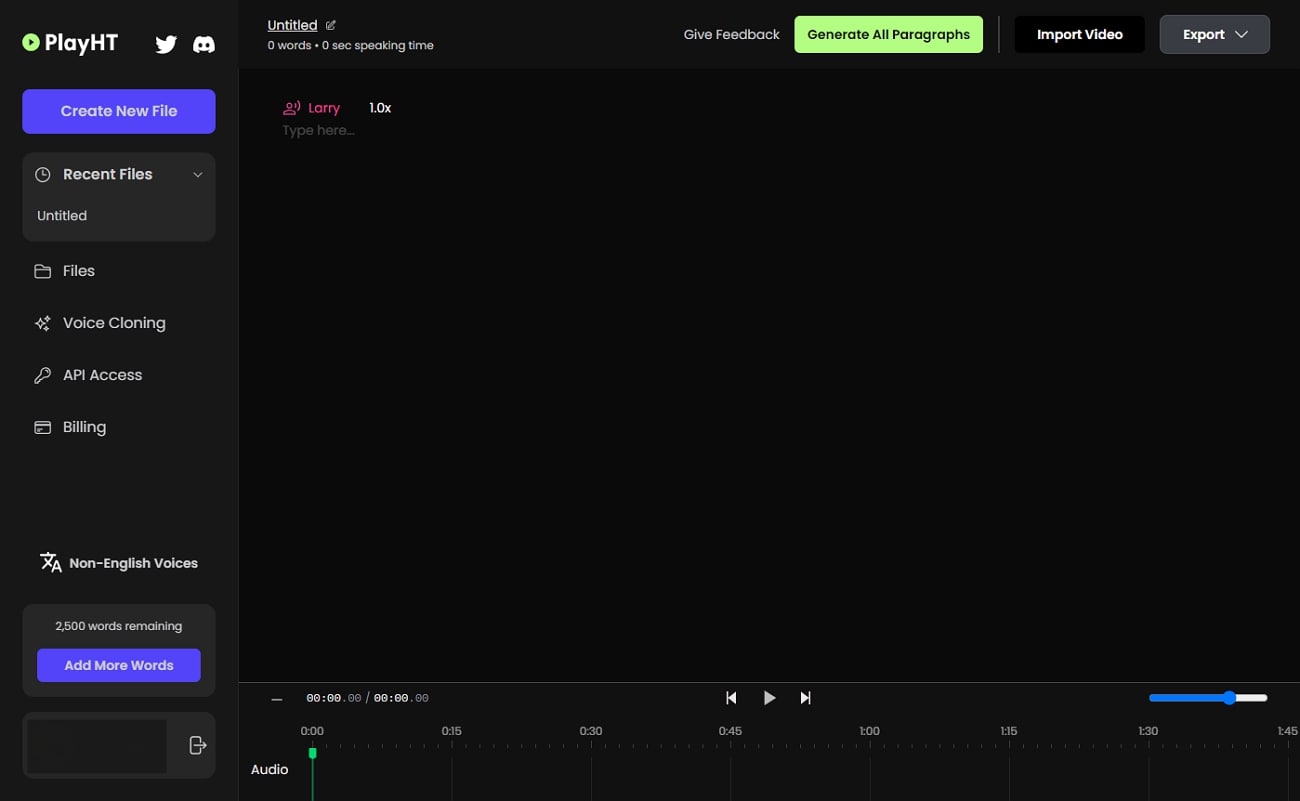Play the audio
This screenshot has width=1300, height=801.
point(769,698)
